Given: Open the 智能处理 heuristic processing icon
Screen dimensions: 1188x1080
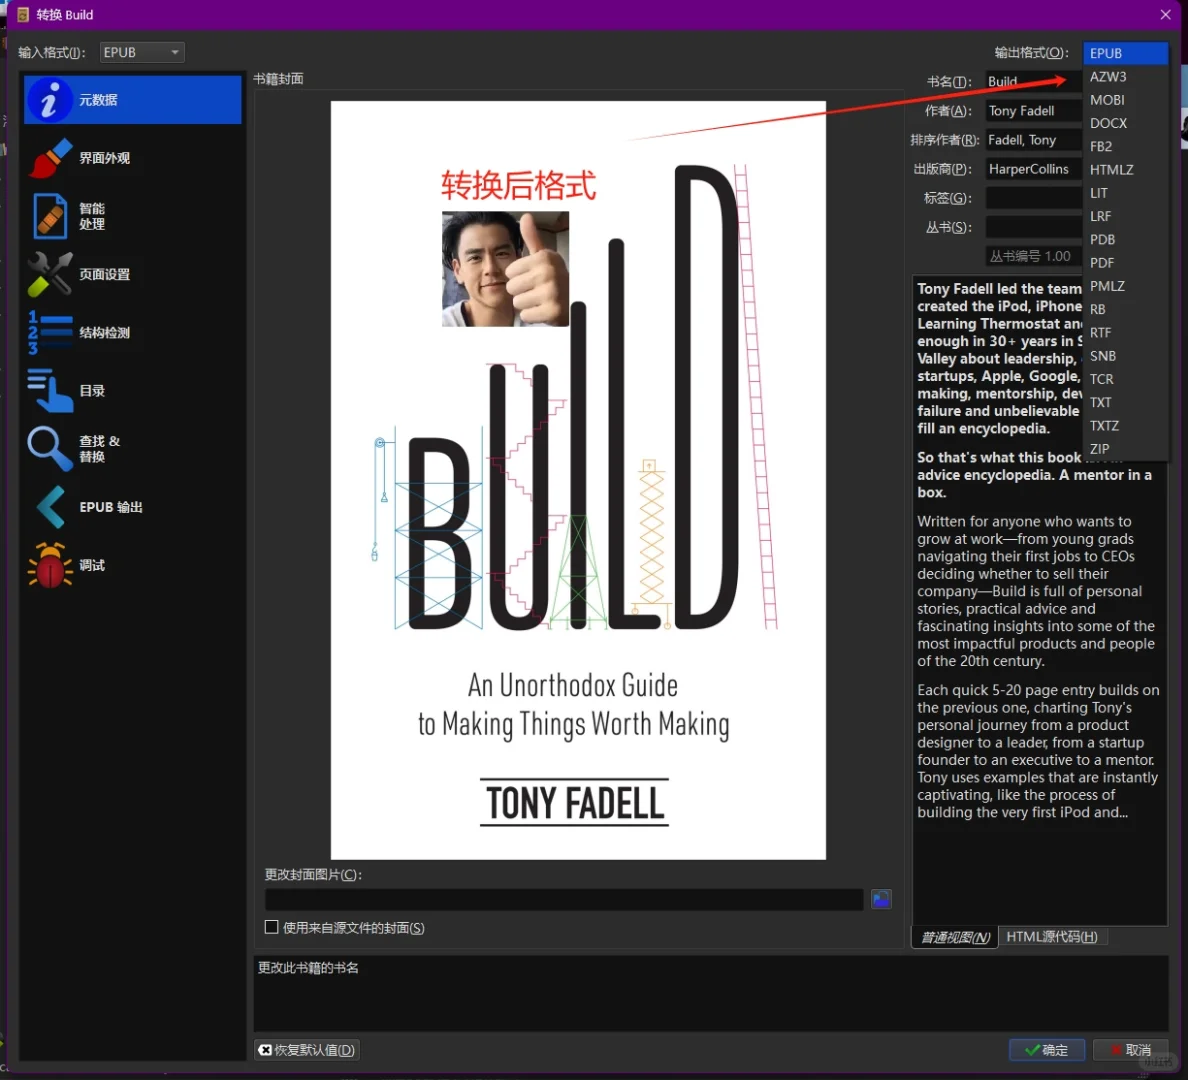Looking at the screenshot, I should [x=50, y=216].
